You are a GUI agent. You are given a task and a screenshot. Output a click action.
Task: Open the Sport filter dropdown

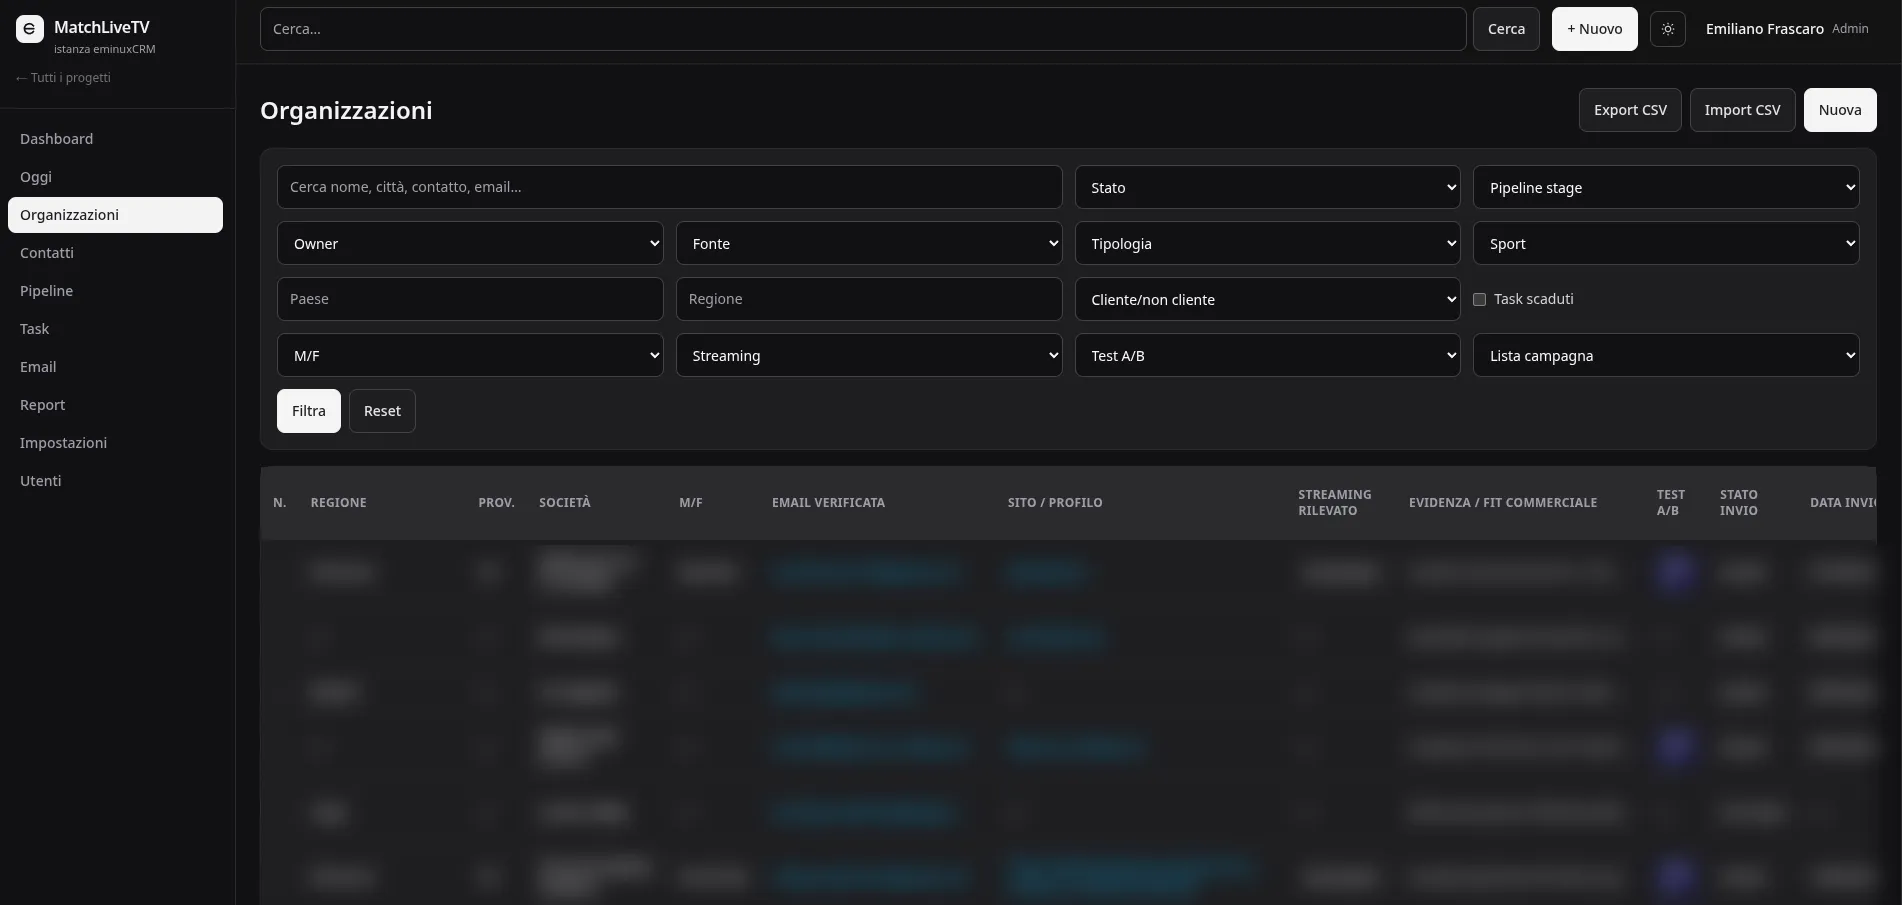[x=1666, y=243]
